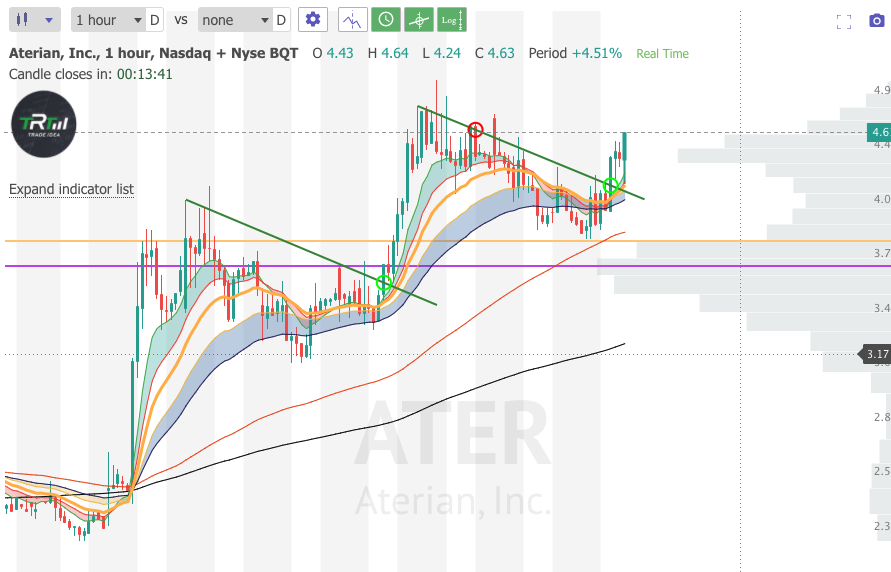
Task: Open chart settings with the gear icon
Action: [313, 20]
